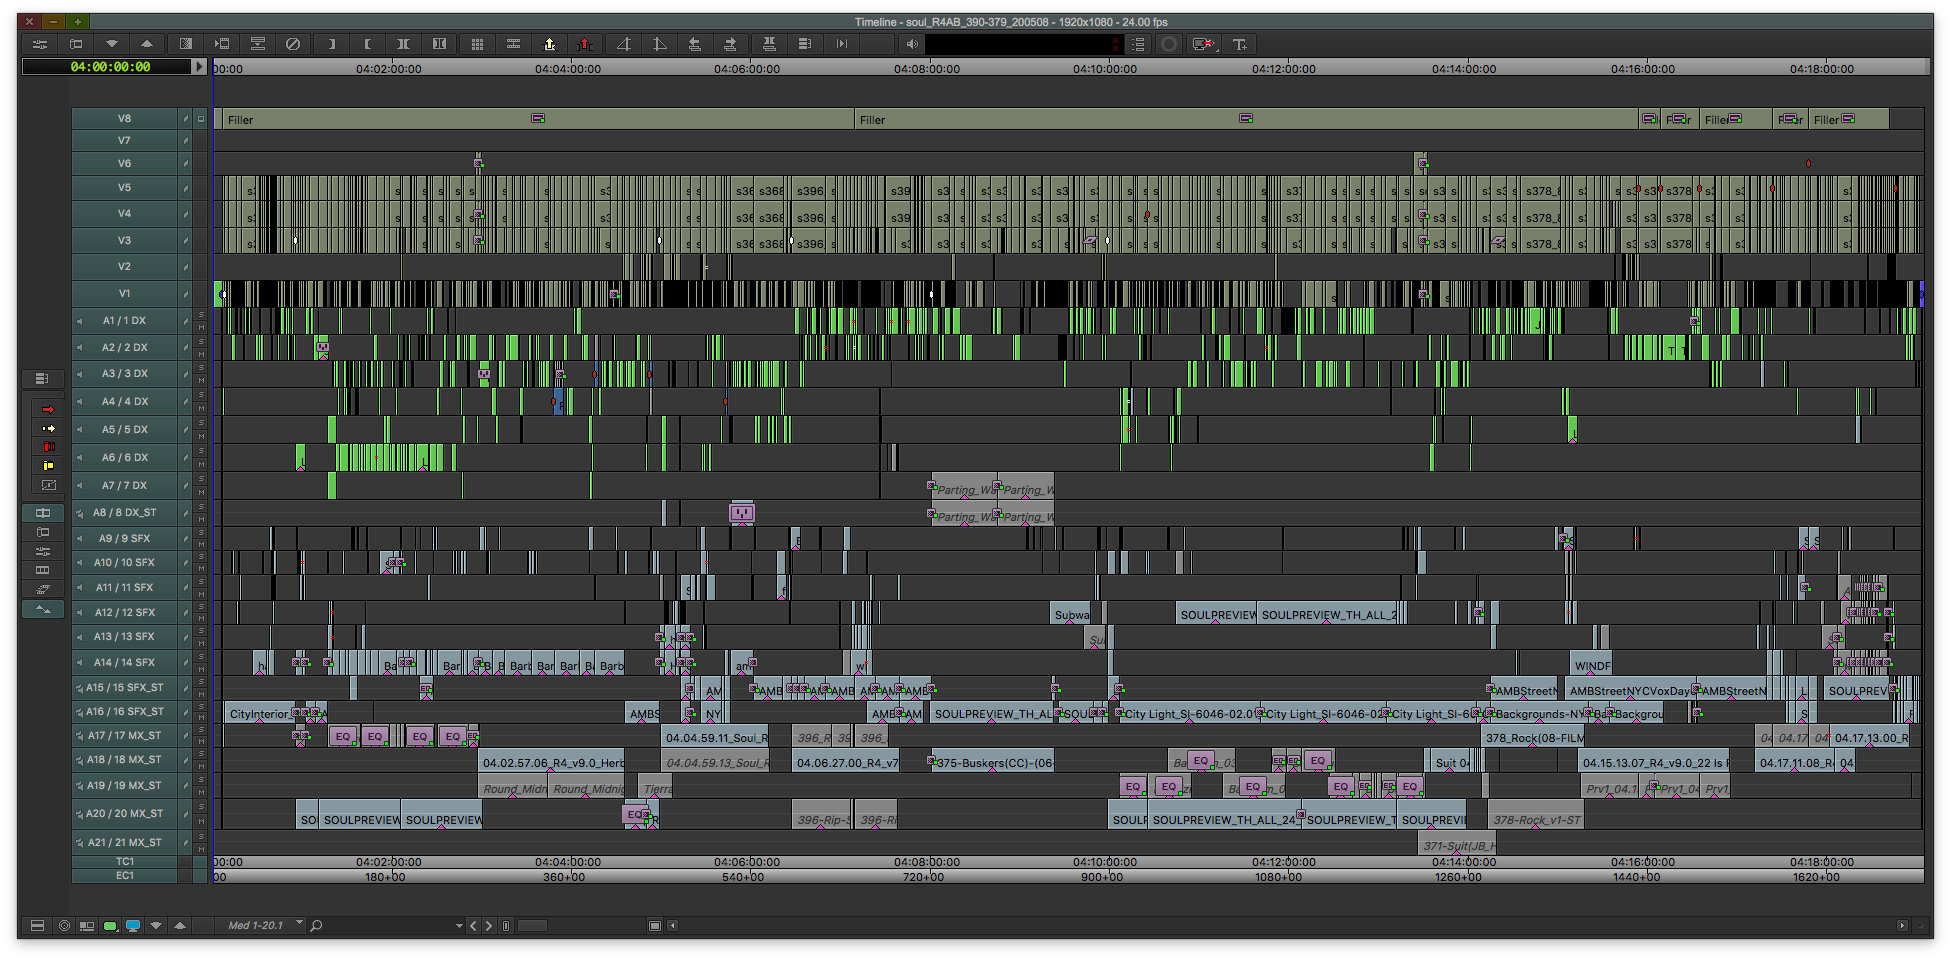Select the CityInterior clip on A16
This screenshot has width=1951, height=960.
tap(258, 714)
